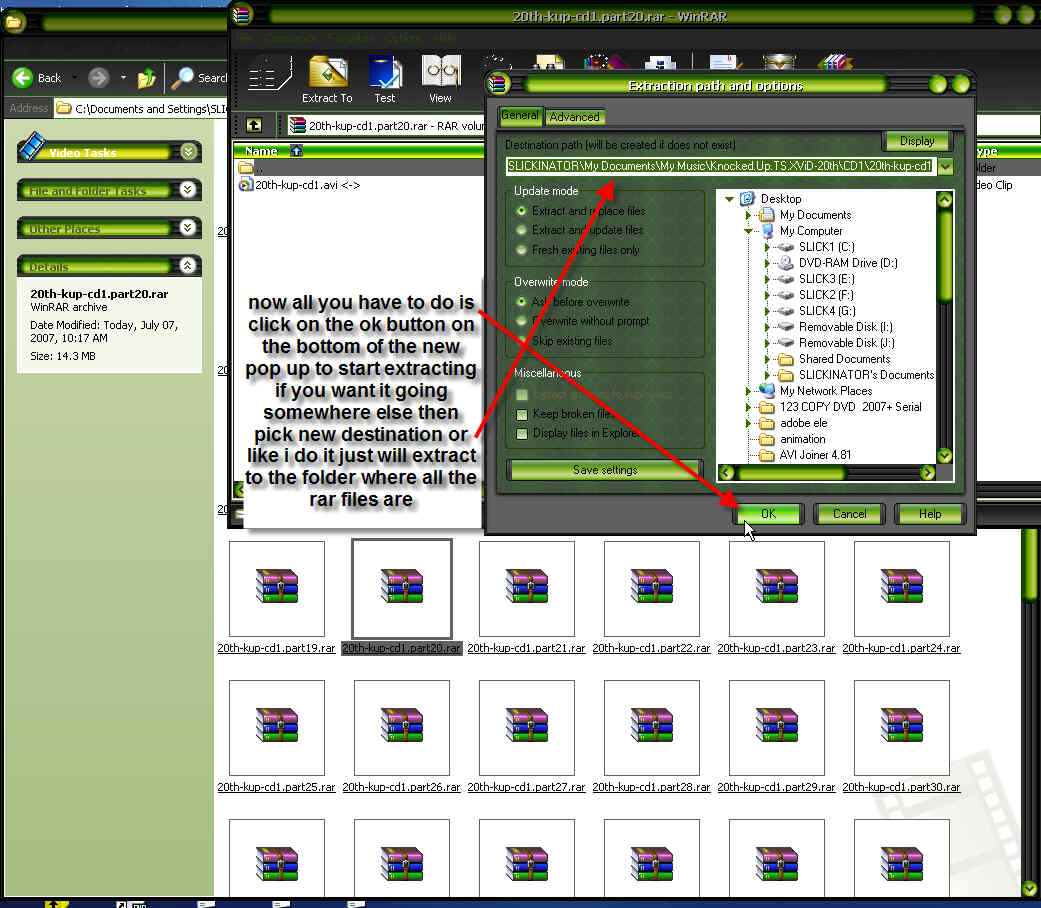Open the destination path dropdown arrow

(945, 166)
